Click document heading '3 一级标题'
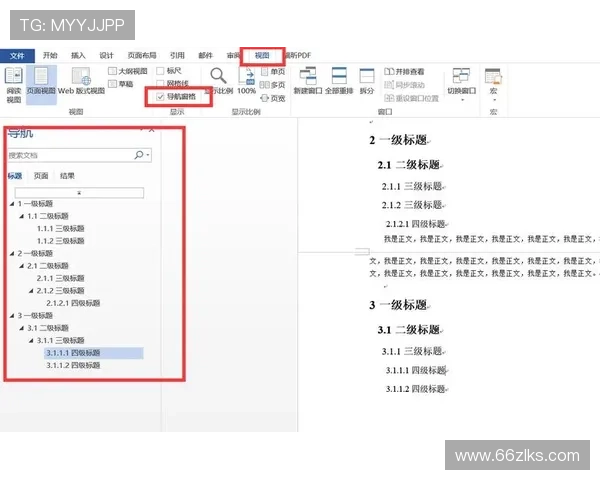600x480 pixels. click(399, 305)
